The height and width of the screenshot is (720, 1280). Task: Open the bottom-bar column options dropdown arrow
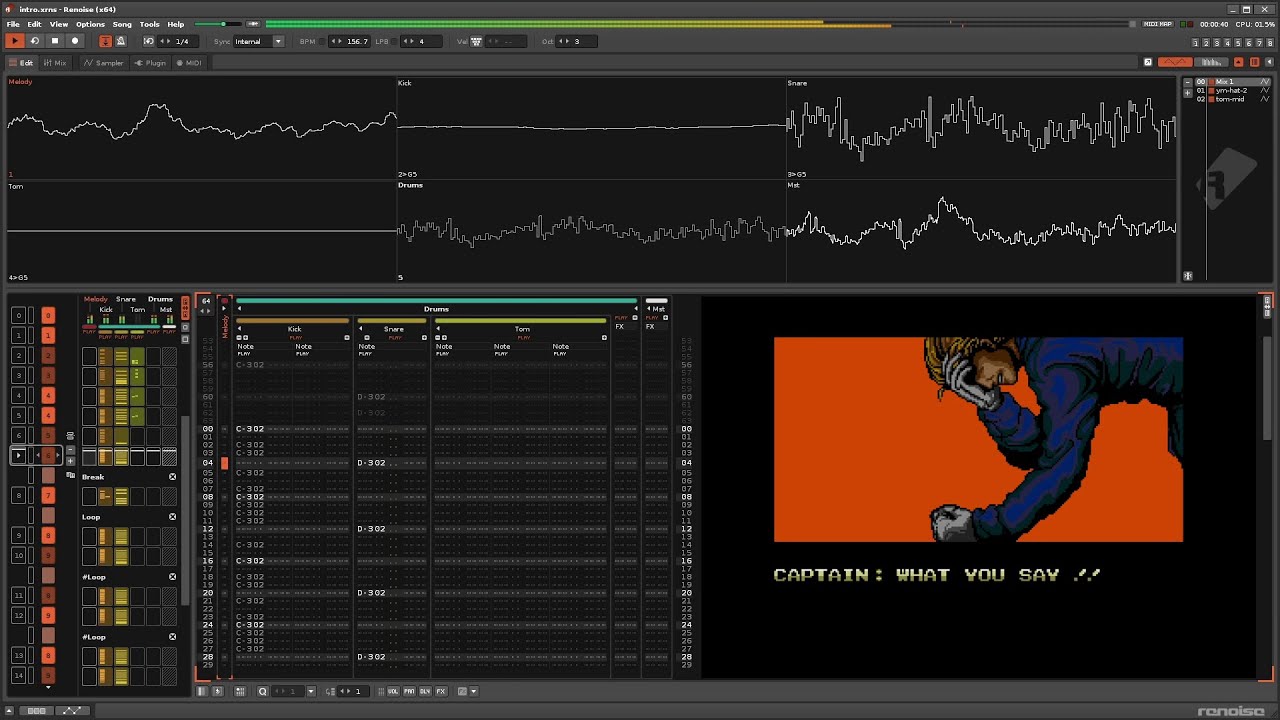tap(473, 691)
